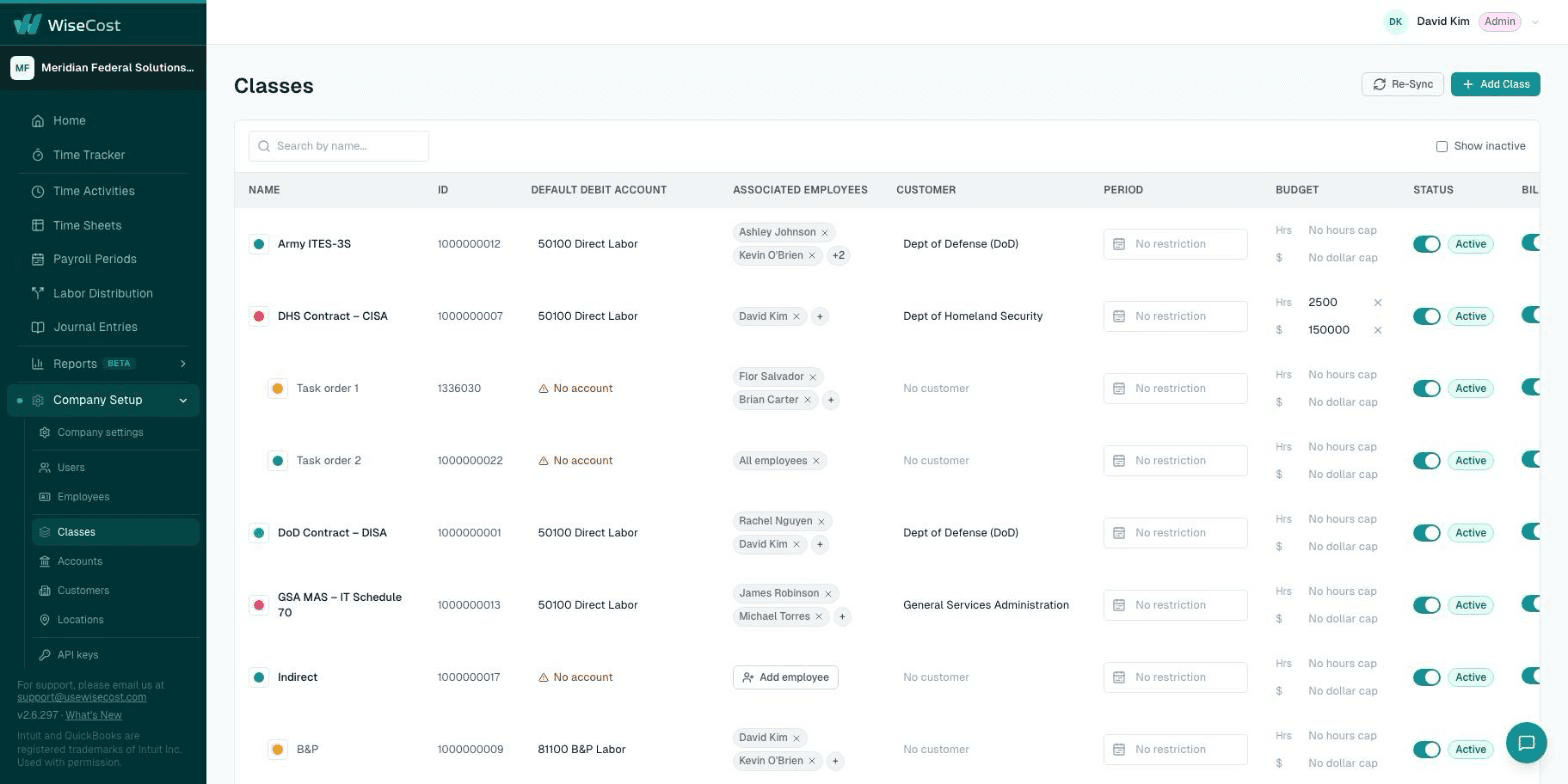Clear the 2500 hours budget value

[x=1377, y=302]
